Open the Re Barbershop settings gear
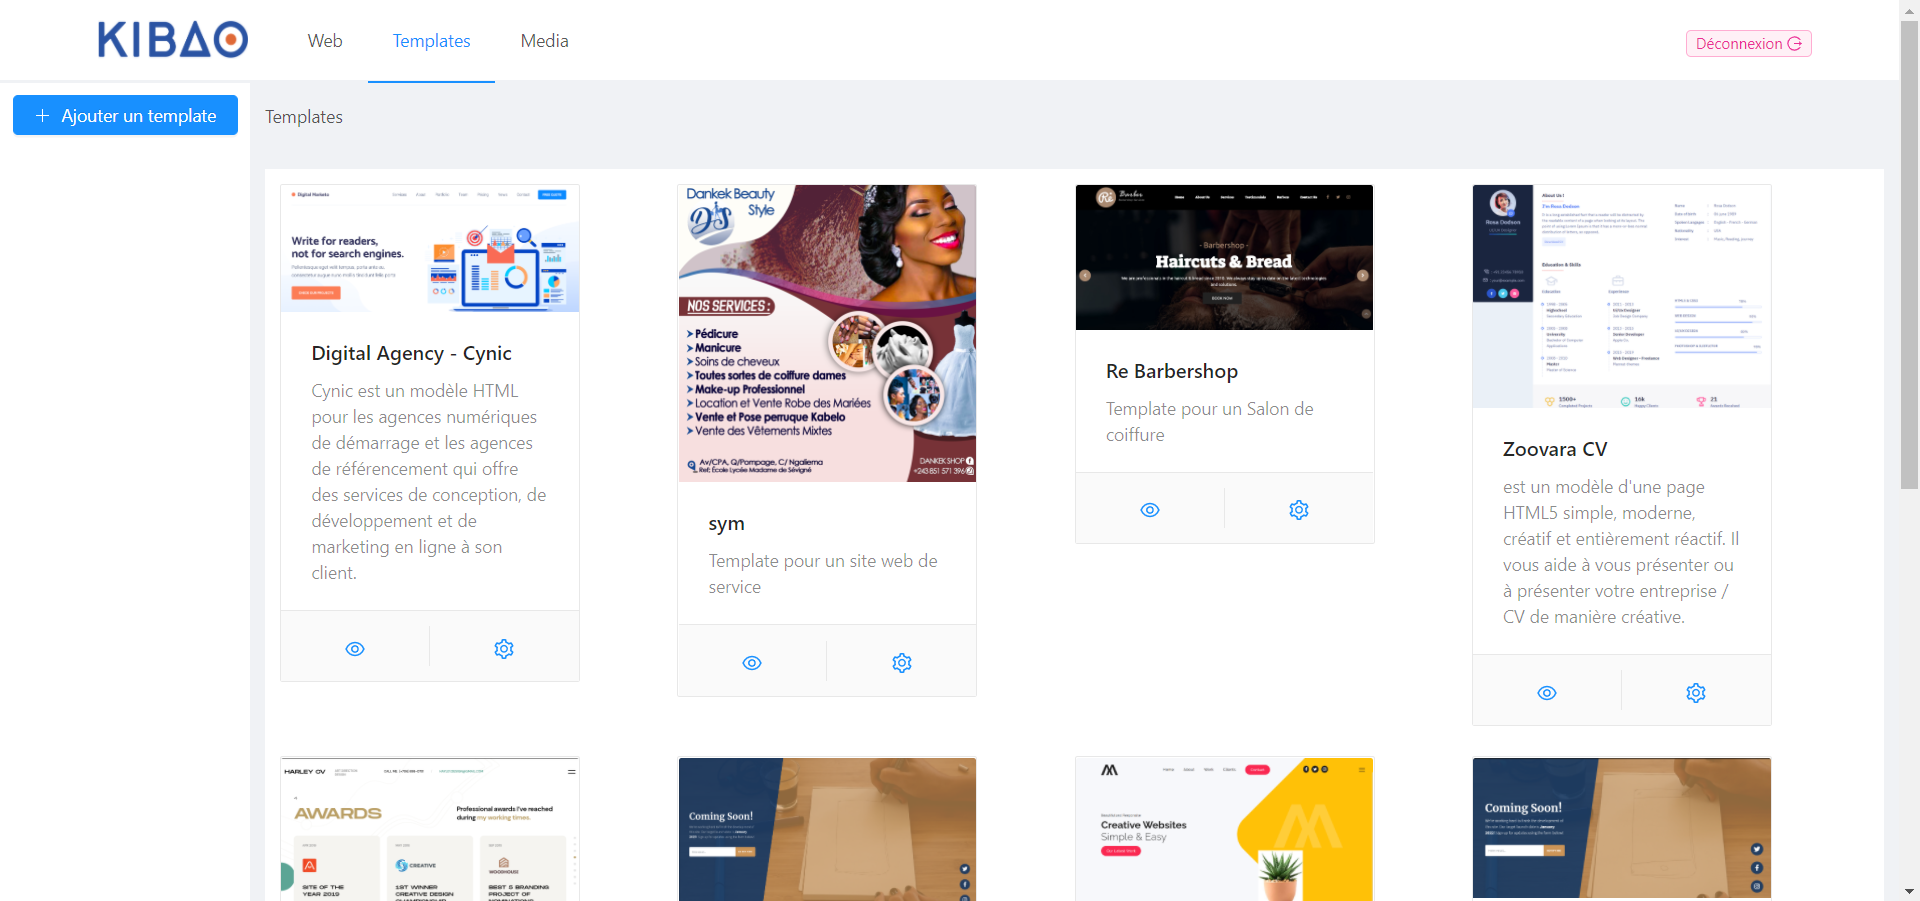 [x=1299, y=510]
